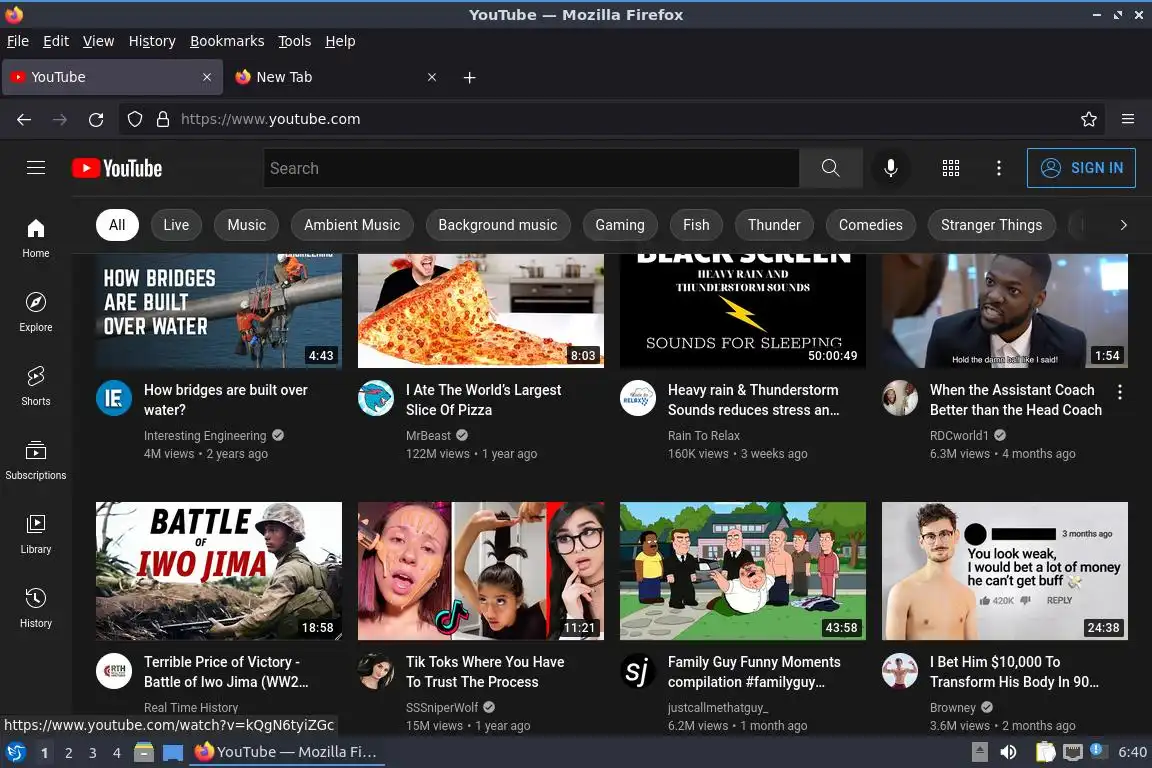This screenshot has height=768, width=1152.
Task: Bookmark this page with star icon
Action: [1089, 119]
